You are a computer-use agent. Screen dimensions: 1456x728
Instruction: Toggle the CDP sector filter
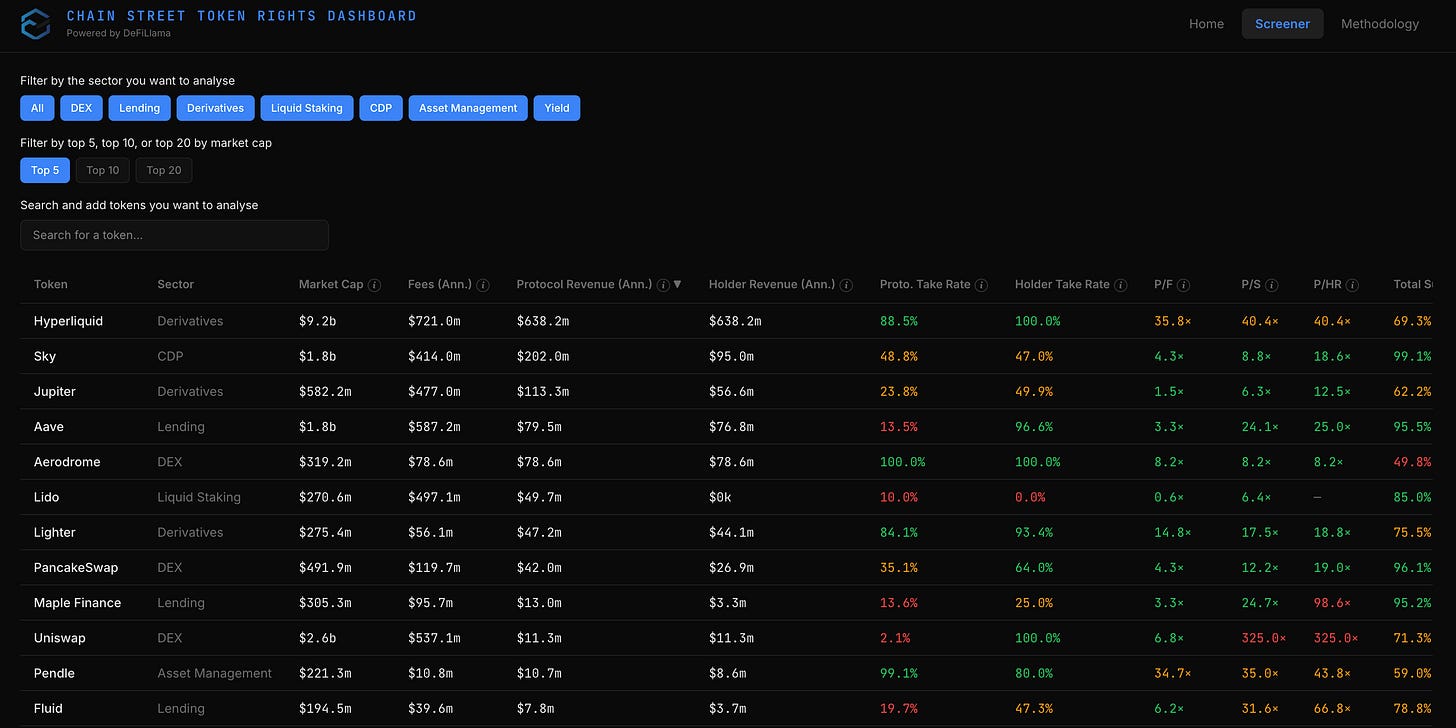(381, 108)
